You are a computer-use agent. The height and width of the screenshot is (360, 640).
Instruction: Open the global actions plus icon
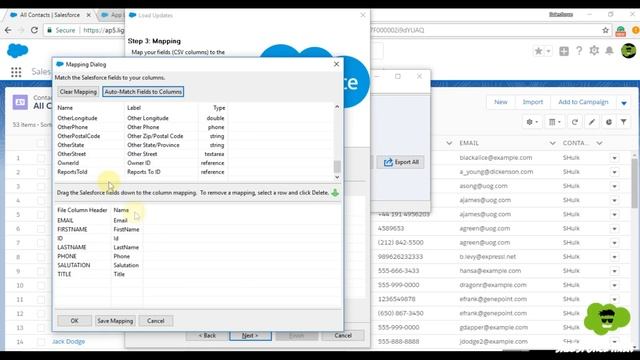point(564,51)
